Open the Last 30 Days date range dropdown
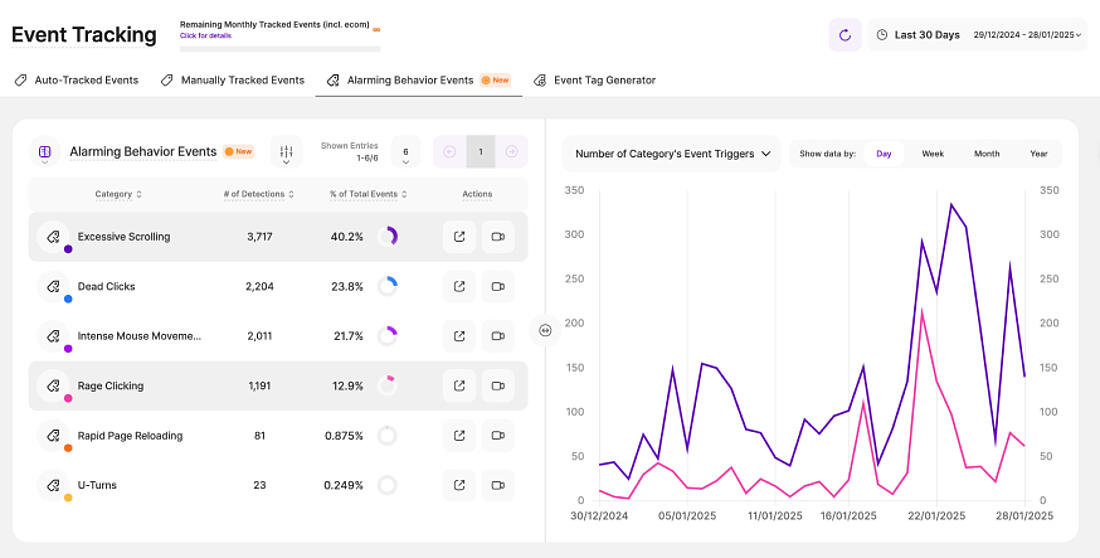This screenshot has width=1100, height=558. pyautogui.click(x=977, y=35)
